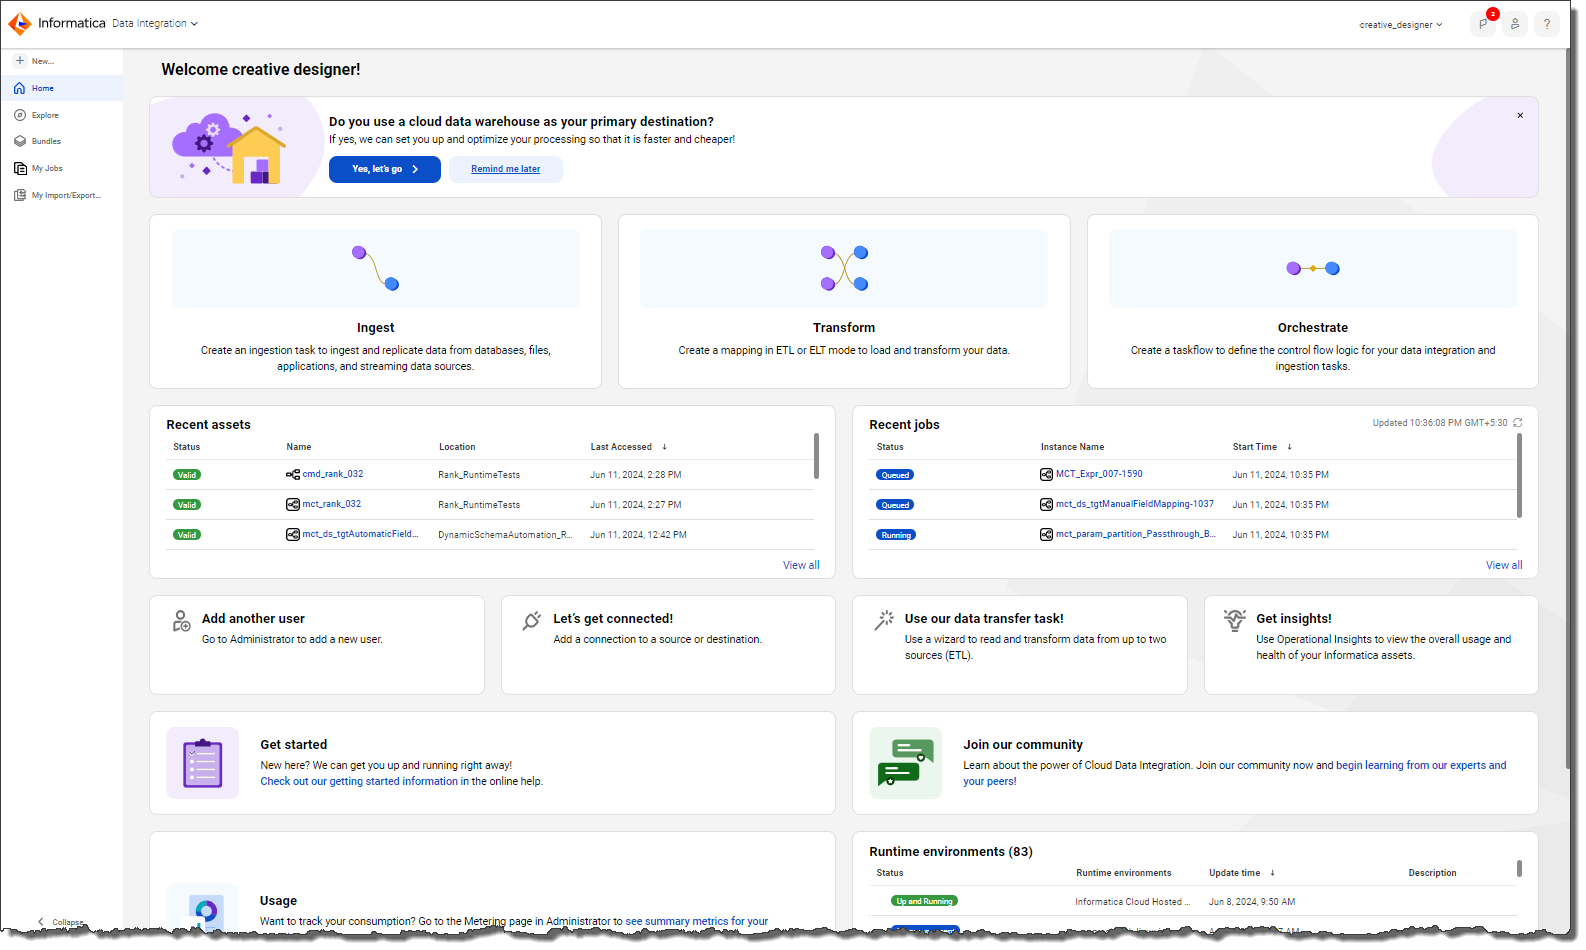
Task: Go to Home in the sidebar
Action: point(62,88)
